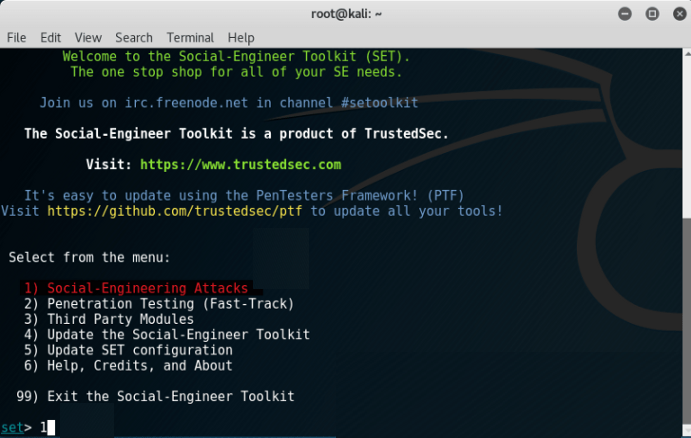The width and height of the screenshot is (691, 438).
Task: Click the 'Social-Engineering Attacks' menu line
Action: tap(136, 288)
